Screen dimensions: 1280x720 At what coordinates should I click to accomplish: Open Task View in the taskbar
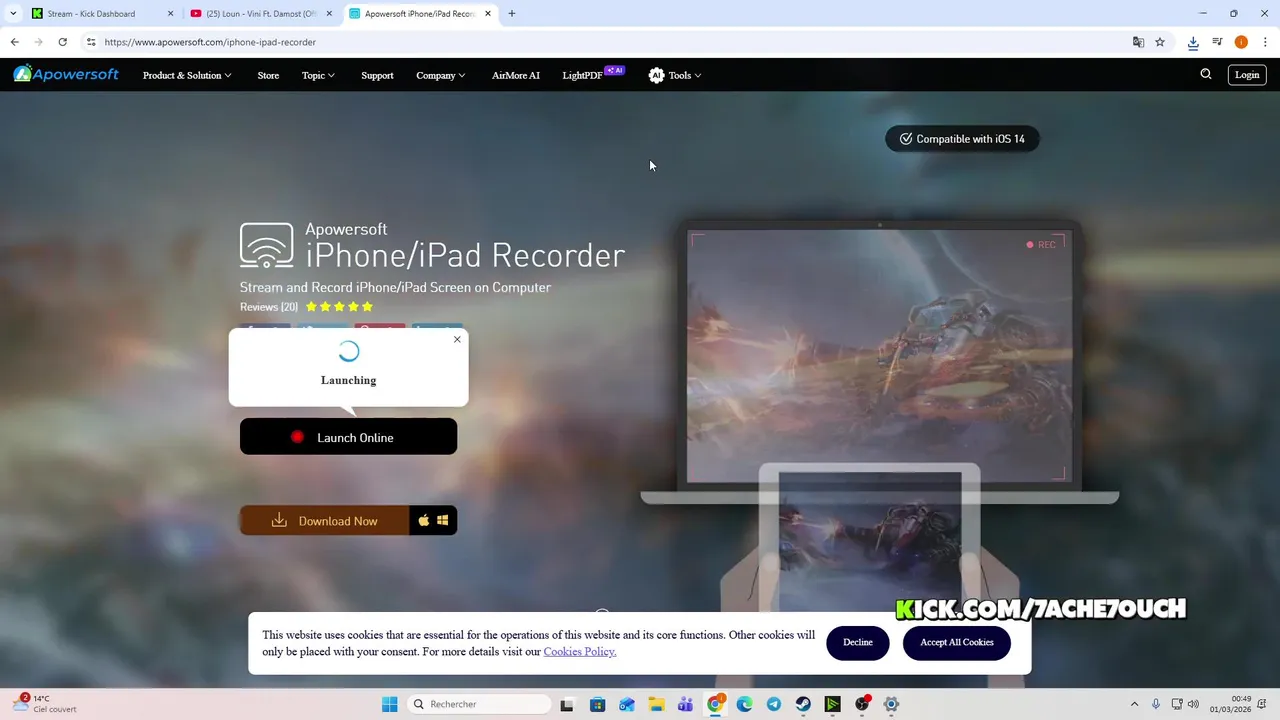pyautogui.click(x=567, y=704)
